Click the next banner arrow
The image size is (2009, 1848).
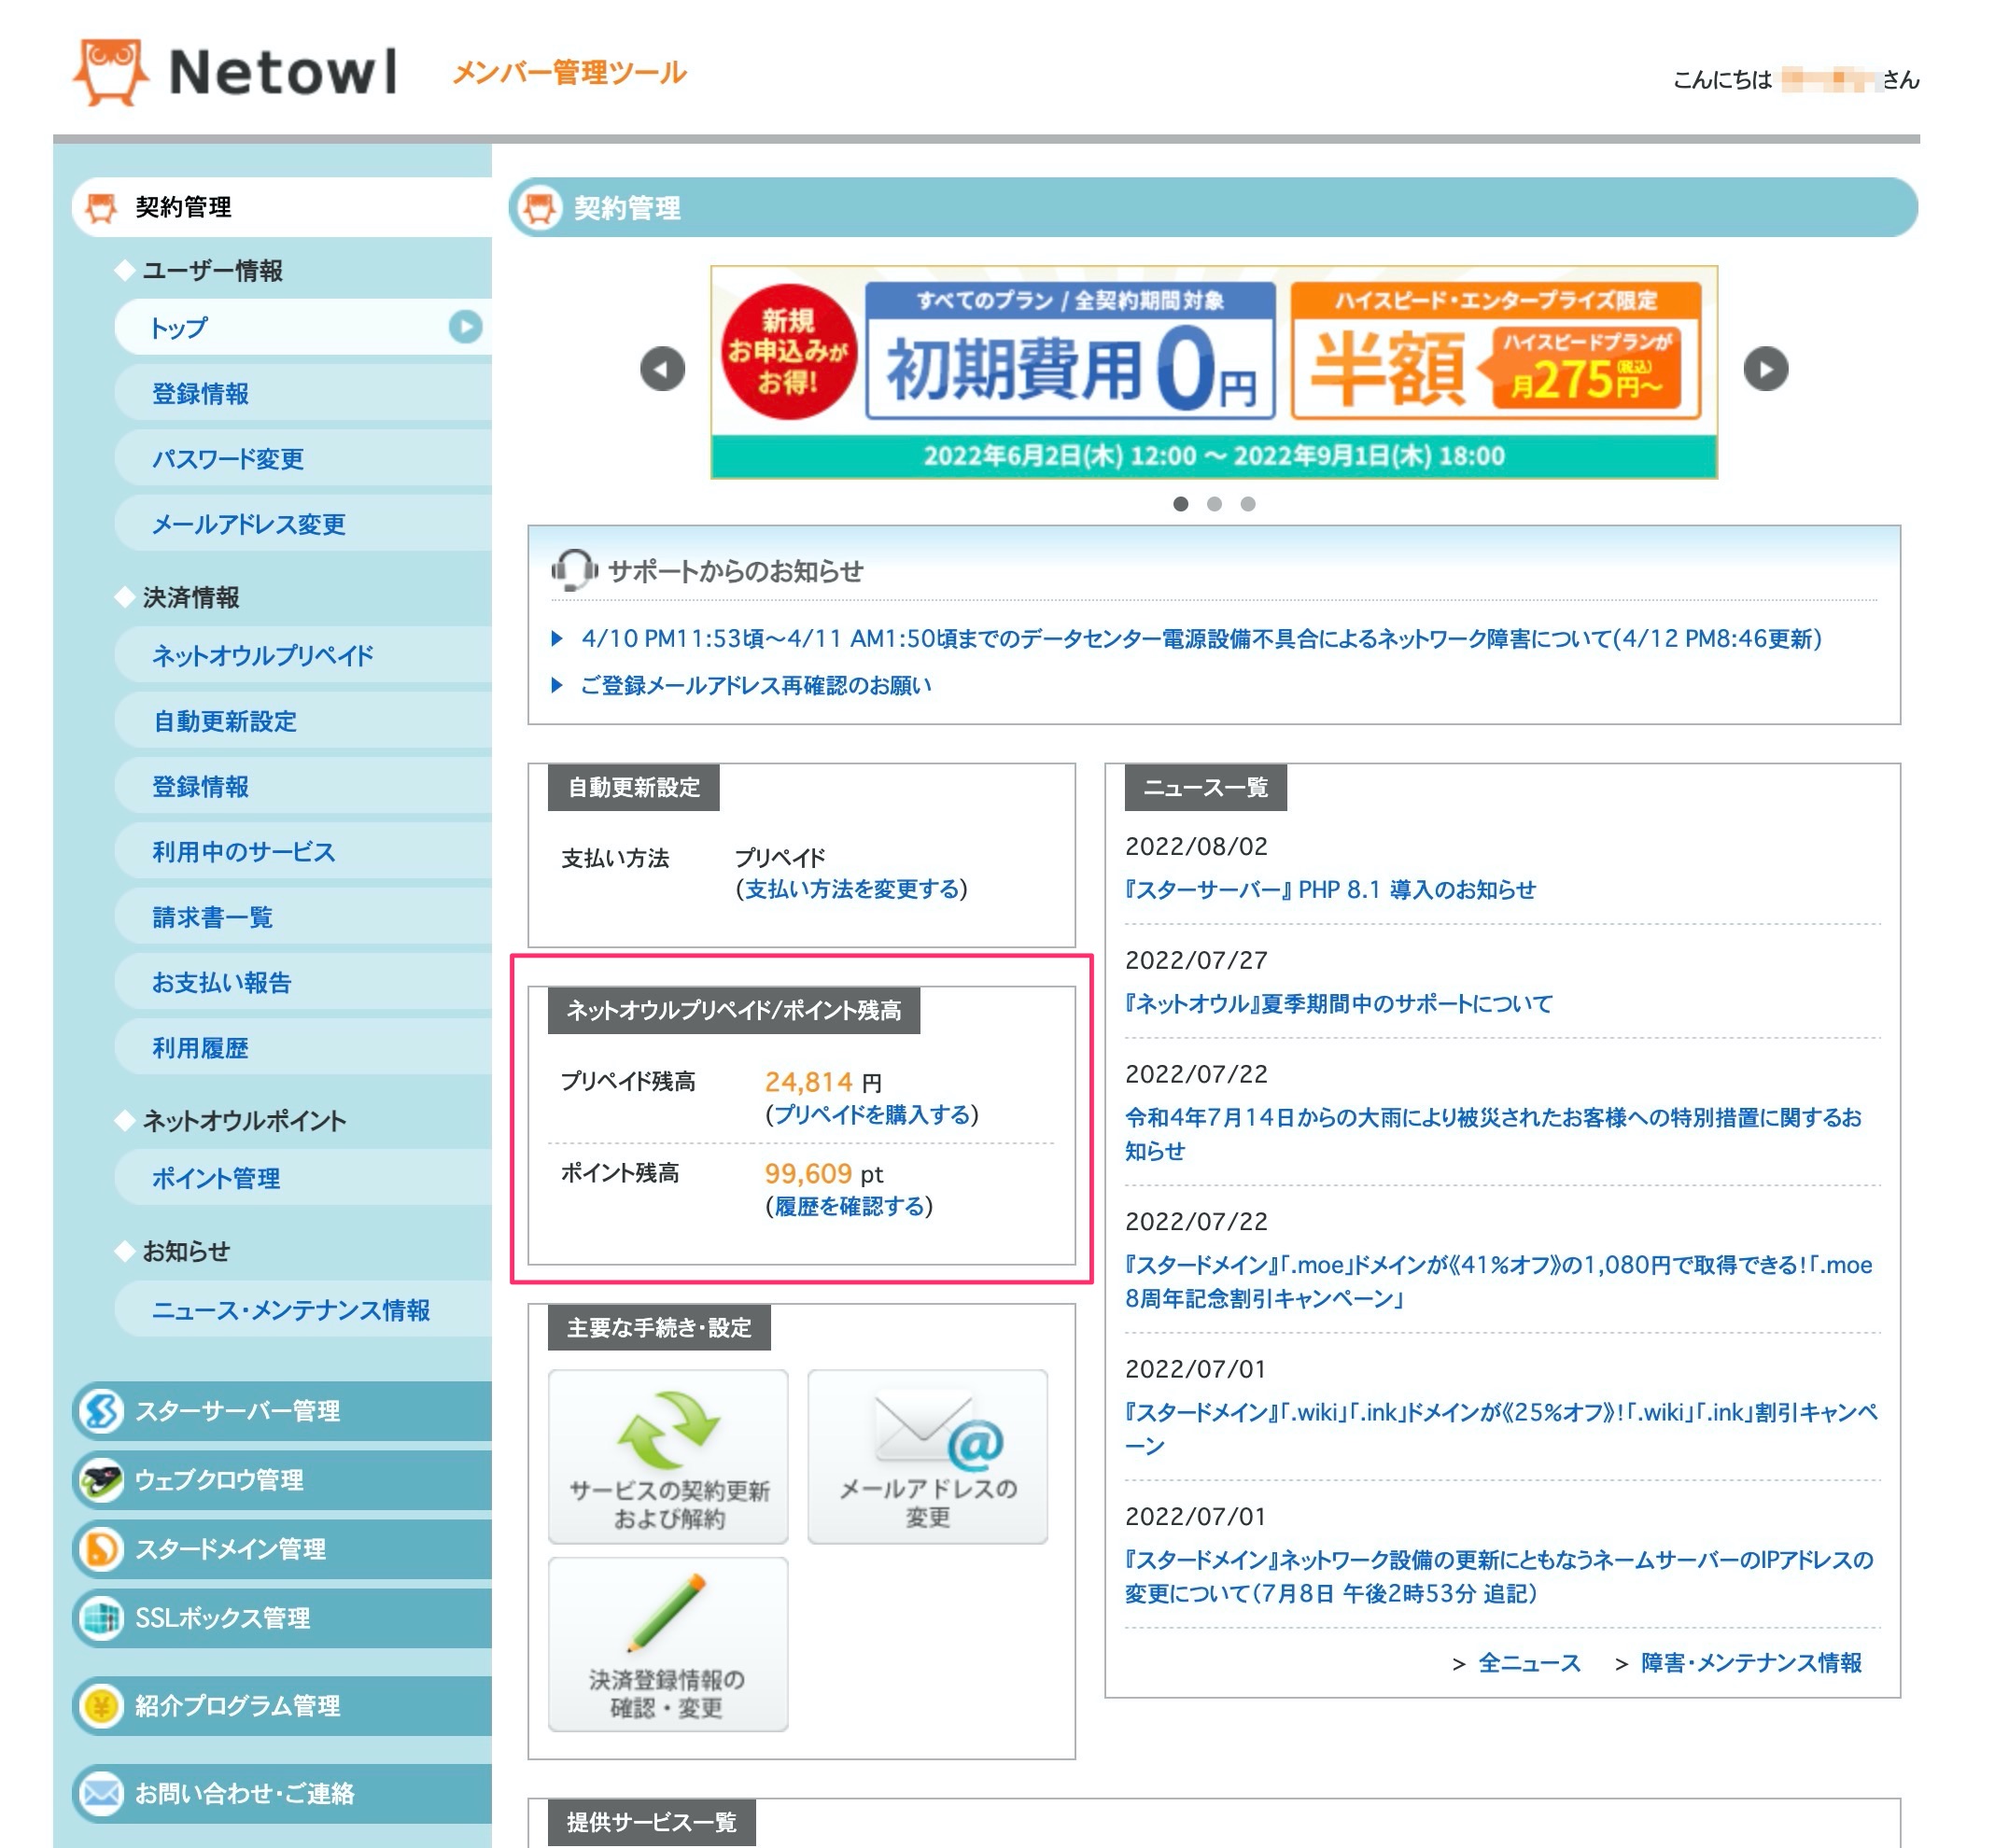[x=1766, y=370]
